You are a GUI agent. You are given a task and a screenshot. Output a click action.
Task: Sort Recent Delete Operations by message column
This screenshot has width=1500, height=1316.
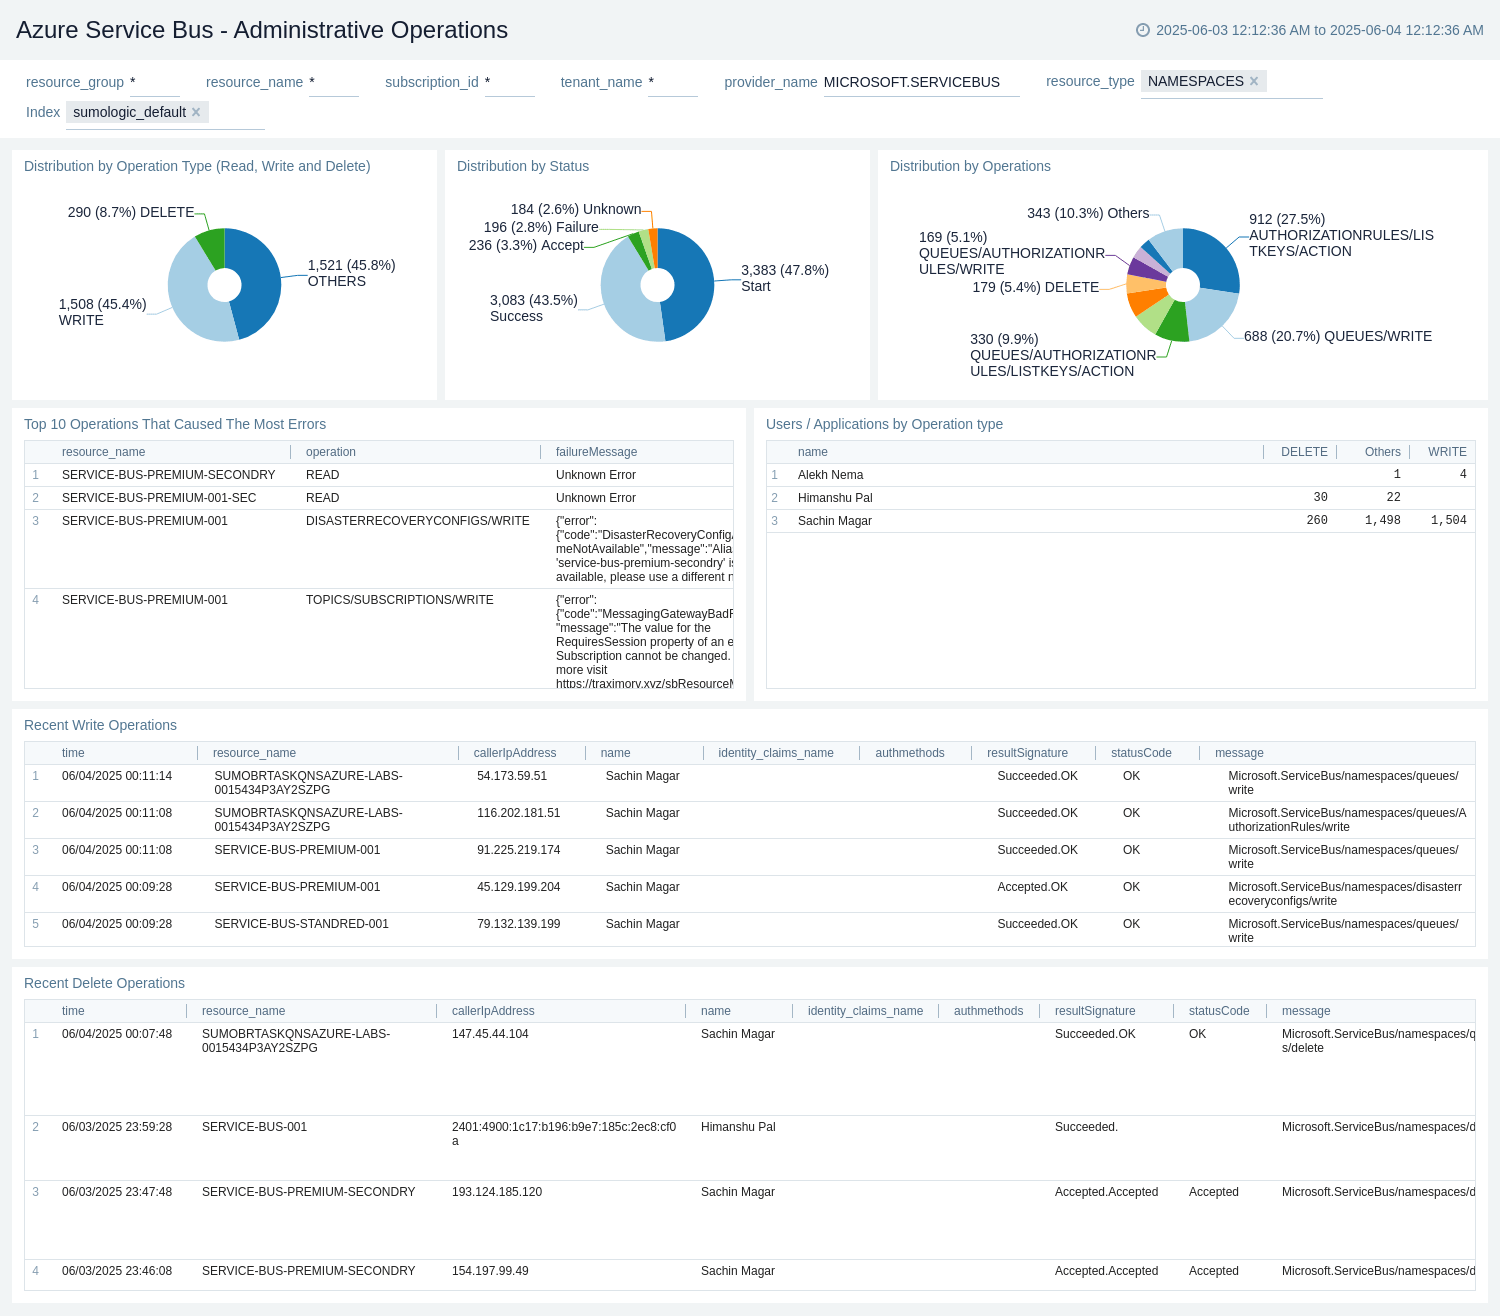click(1306, 1011)
